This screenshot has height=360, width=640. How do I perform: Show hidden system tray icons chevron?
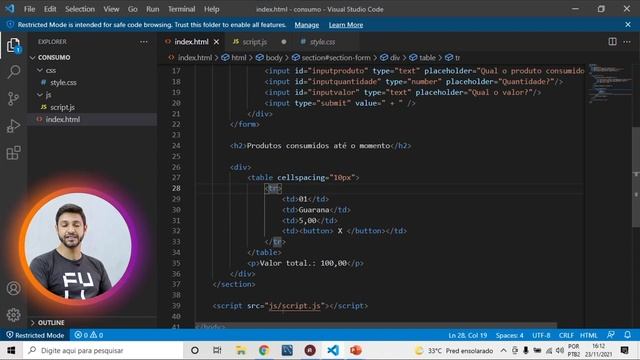503,351
